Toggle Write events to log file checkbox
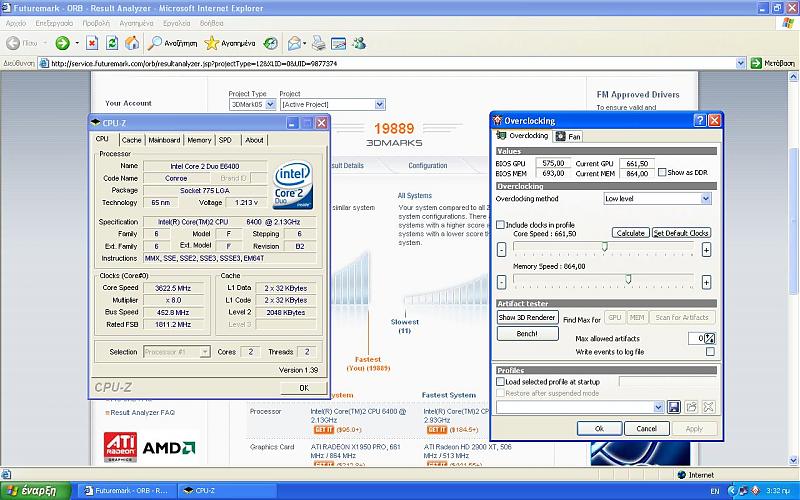The height and width of the screenshot is (500, 800). click(710, 352)
